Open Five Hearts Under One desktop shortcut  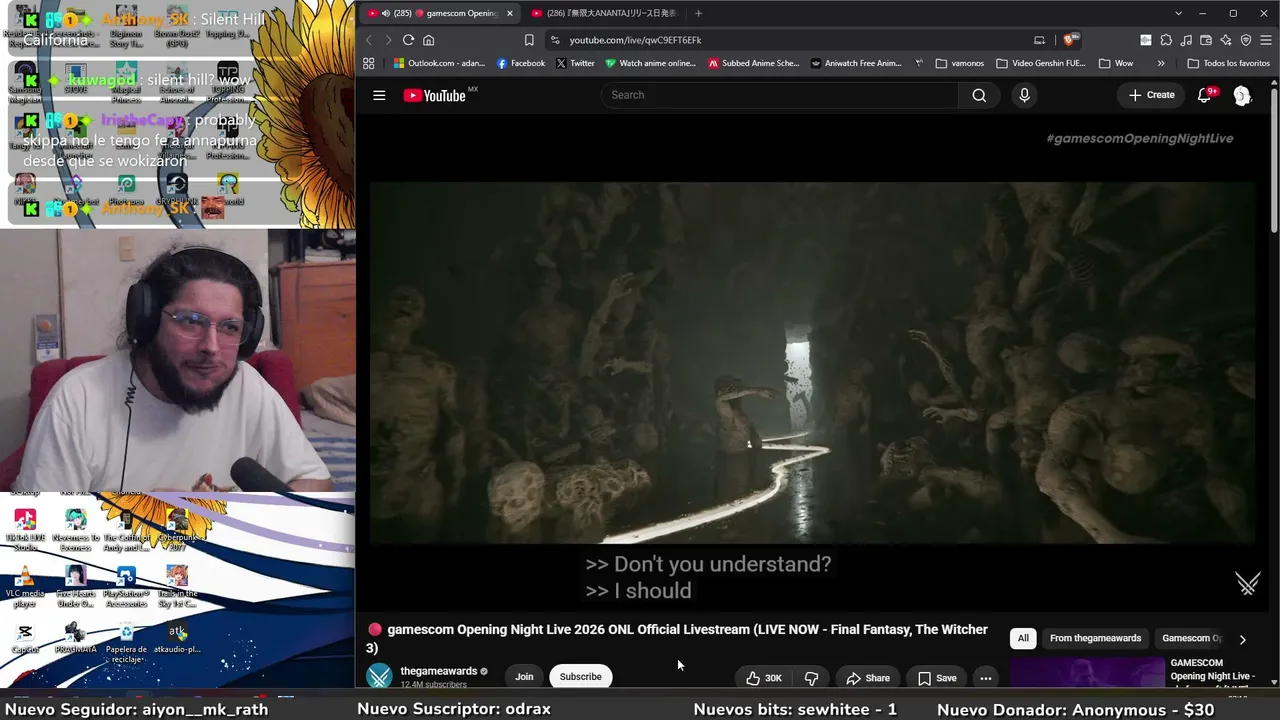tap(75, 587)
